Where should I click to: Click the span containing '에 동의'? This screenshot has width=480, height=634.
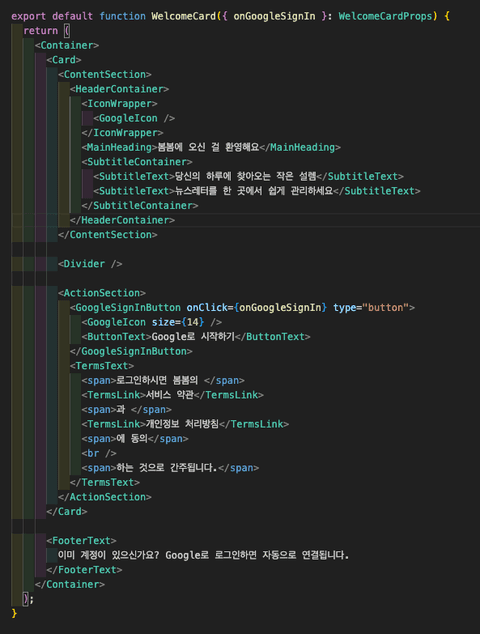[x=135, y=438]
